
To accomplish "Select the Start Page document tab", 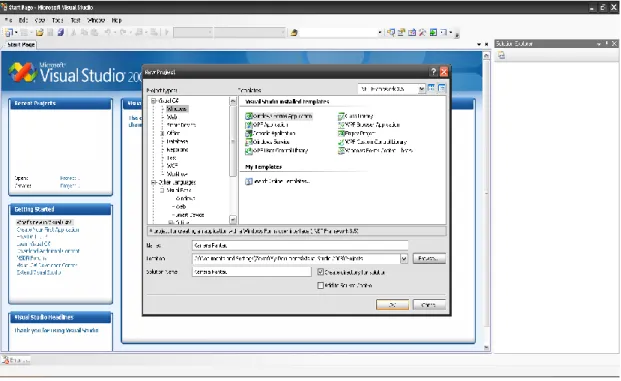I will pos(21,45).
